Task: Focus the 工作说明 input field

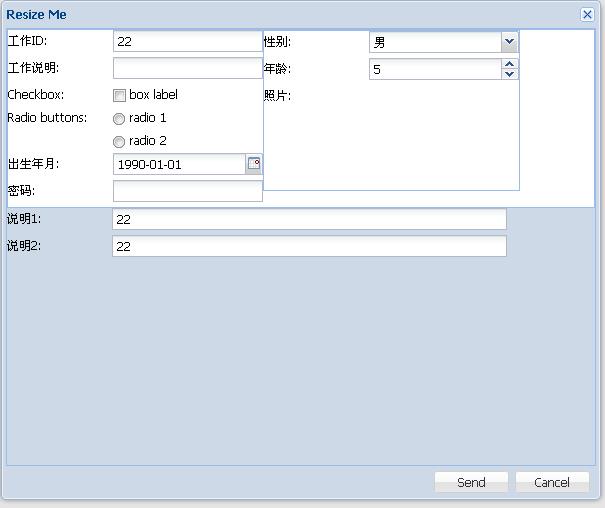Action: point(188,68)
